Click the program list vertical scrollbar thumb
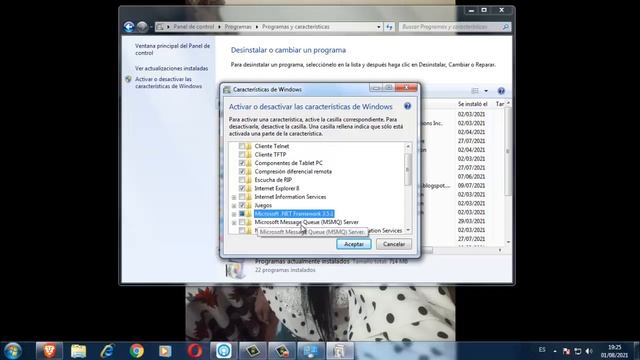The image size is (640, 360). coord(508,151)
